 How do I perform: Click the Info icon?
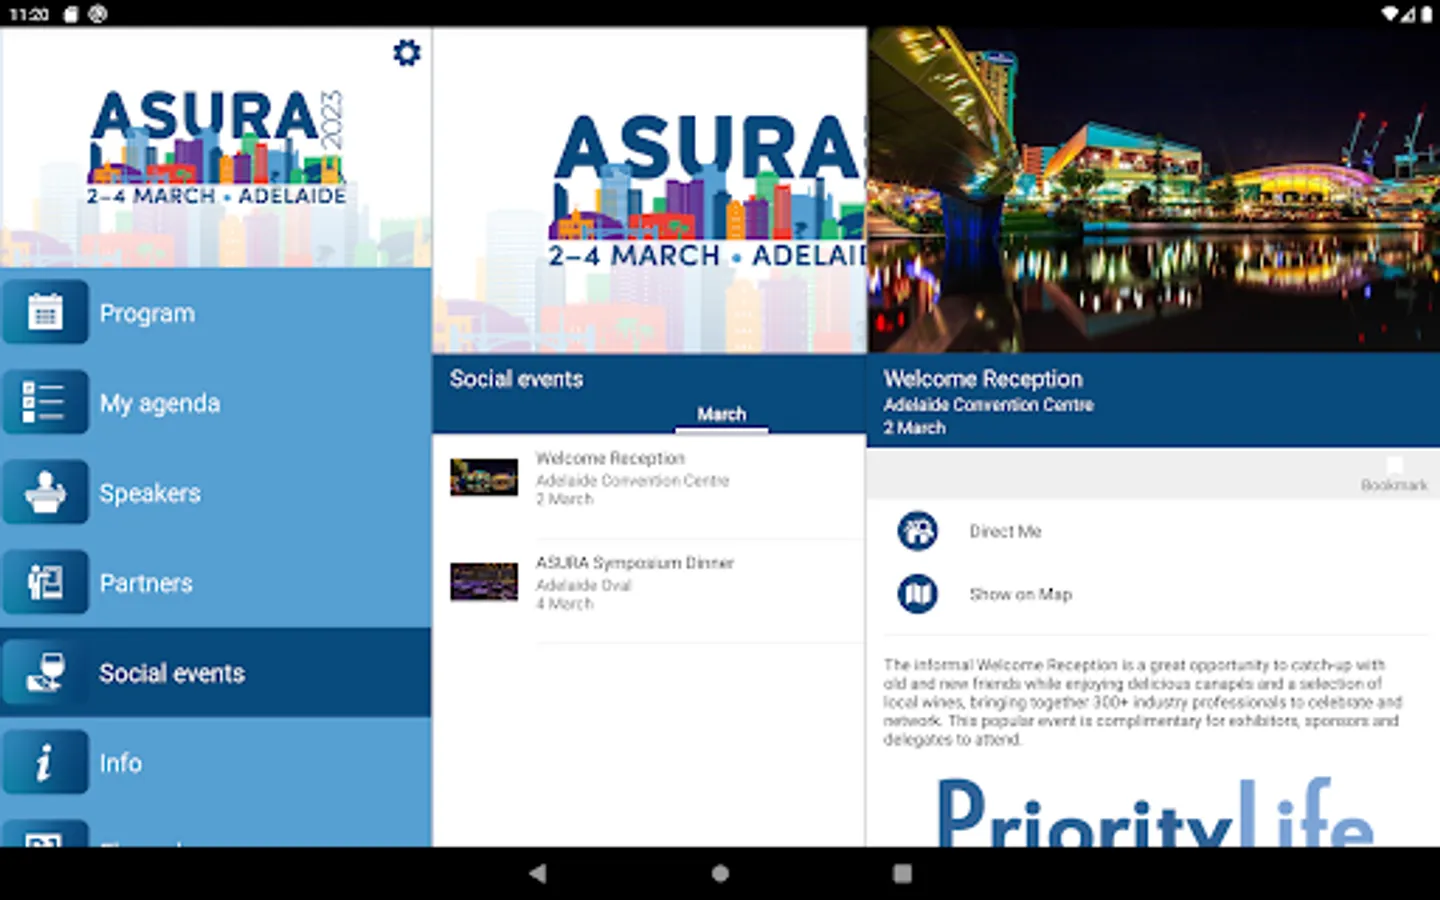tap(45, 763)
